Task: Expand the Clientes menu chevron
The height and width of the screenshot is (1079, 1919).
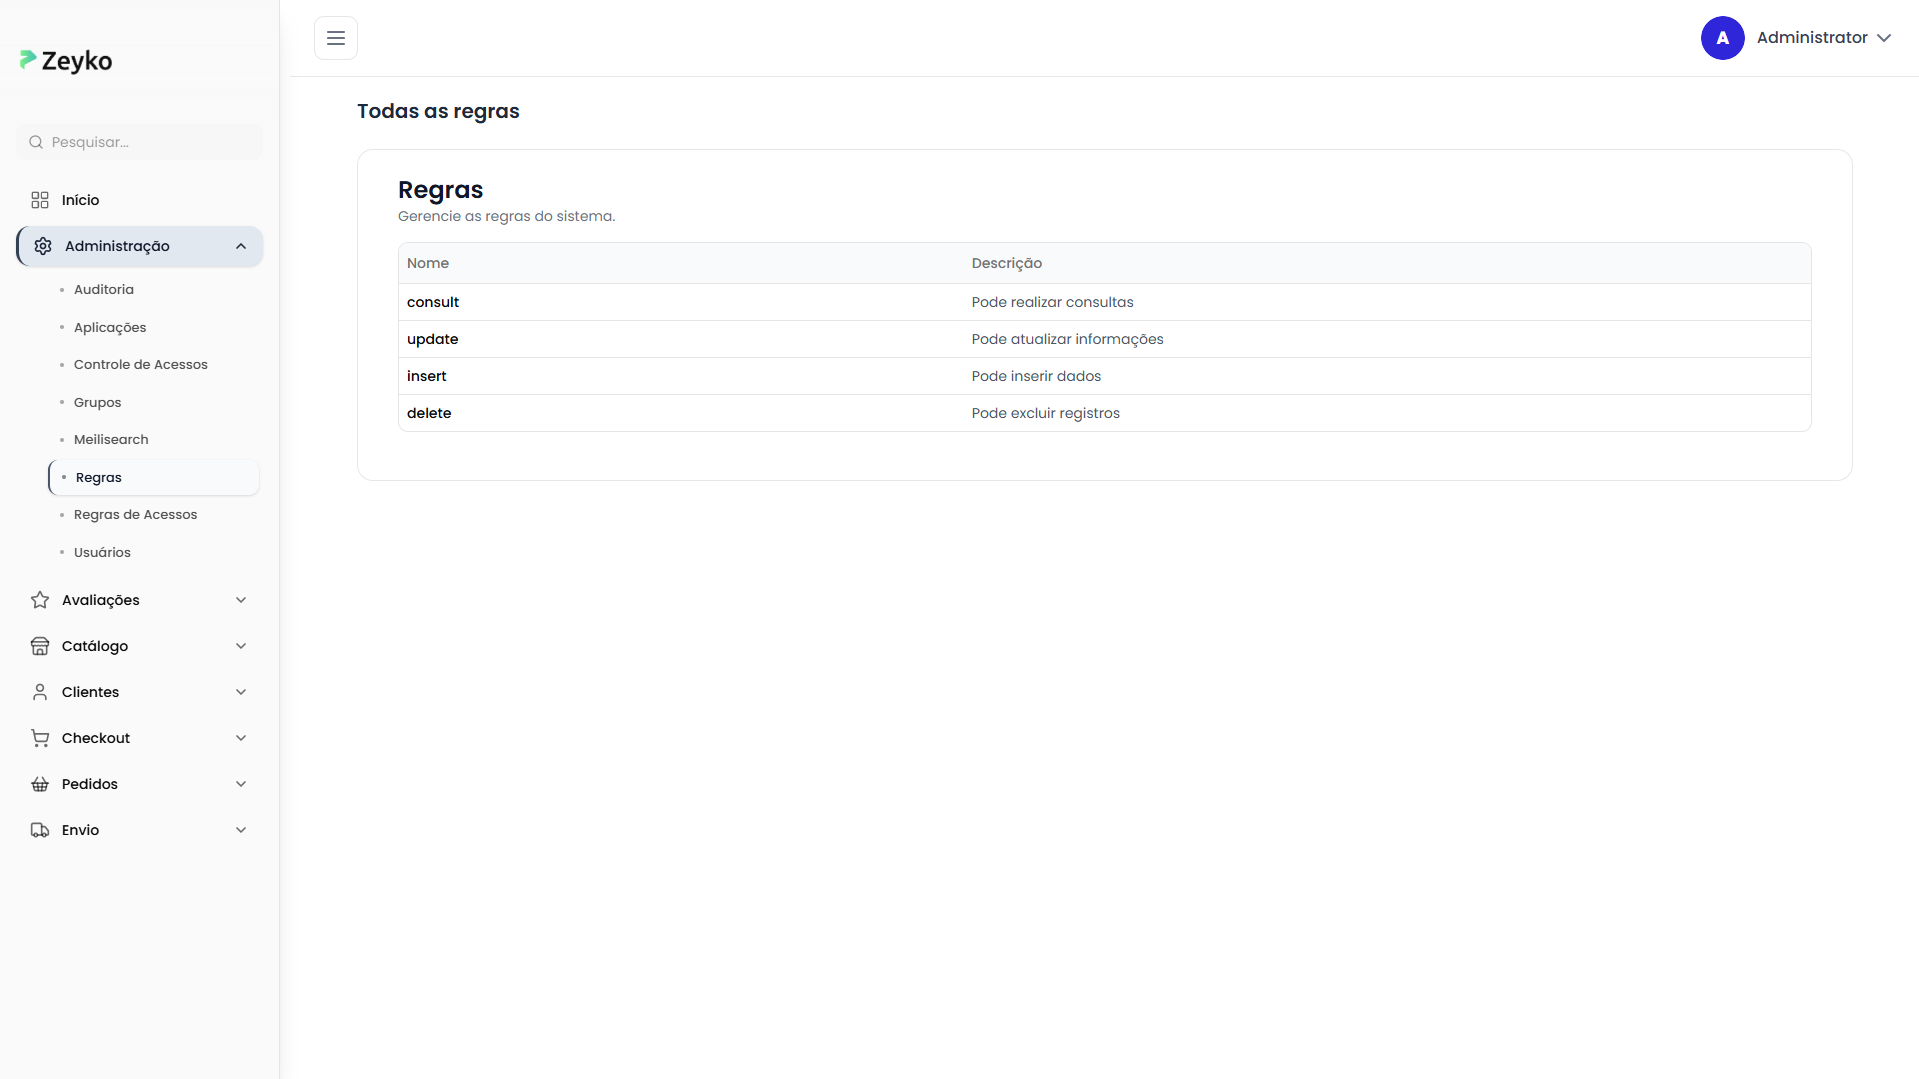Action: tap(241, 692)
